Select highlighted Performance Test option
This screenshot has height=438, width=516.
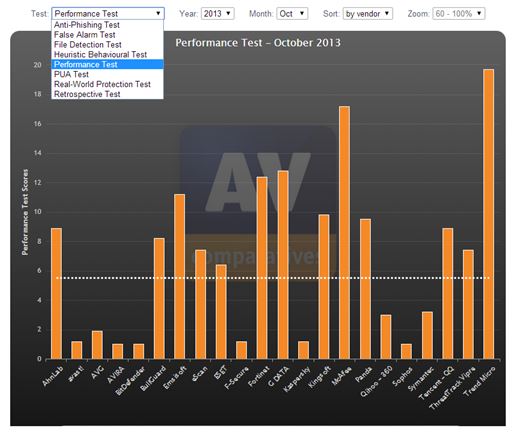(x=107, y=64)
